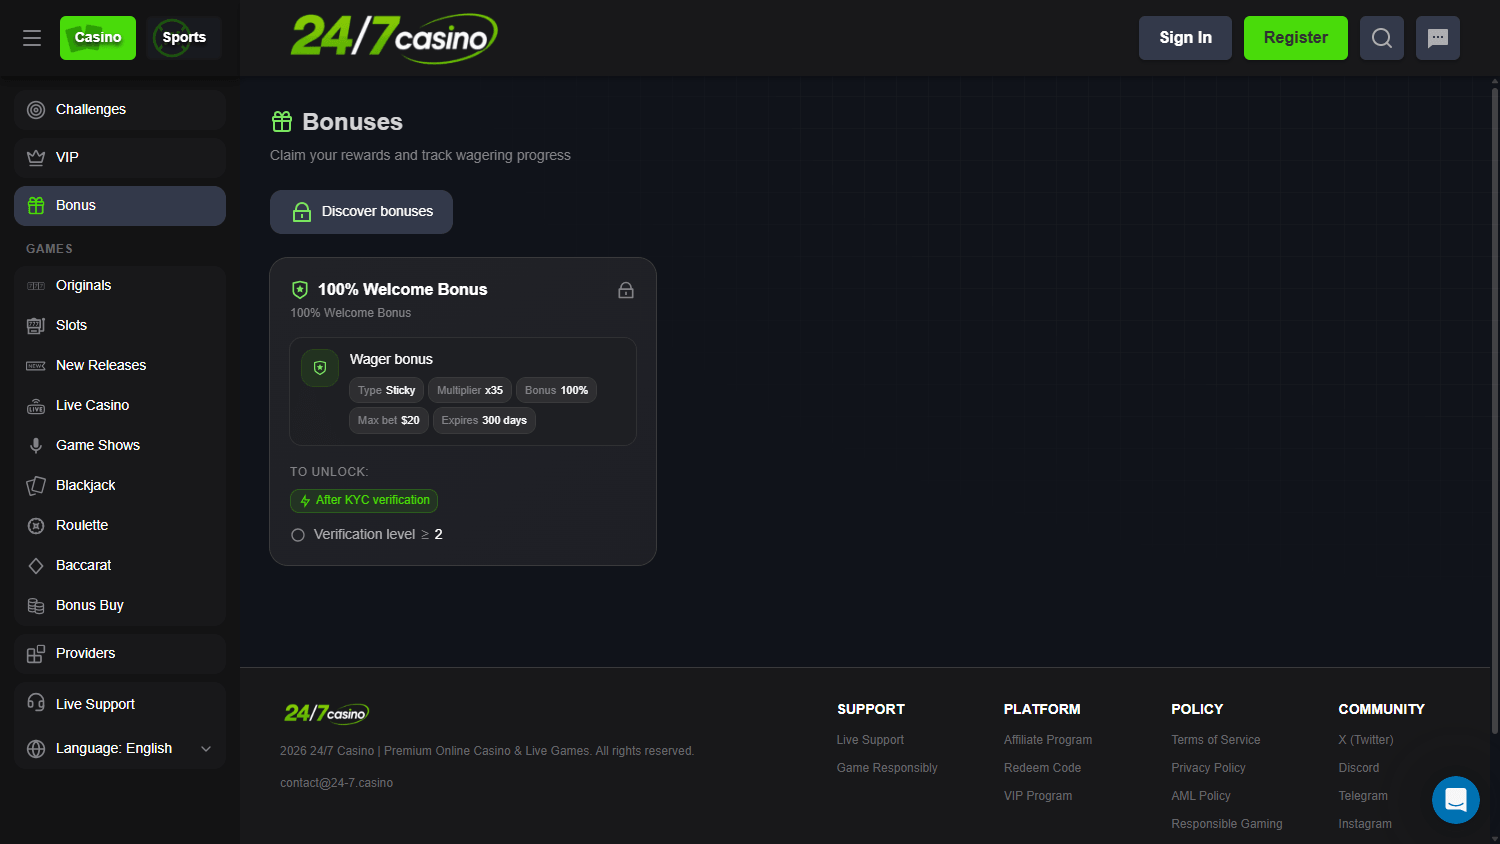Click the Challenges target icon

pyautogui.click(x=36, y=110)
